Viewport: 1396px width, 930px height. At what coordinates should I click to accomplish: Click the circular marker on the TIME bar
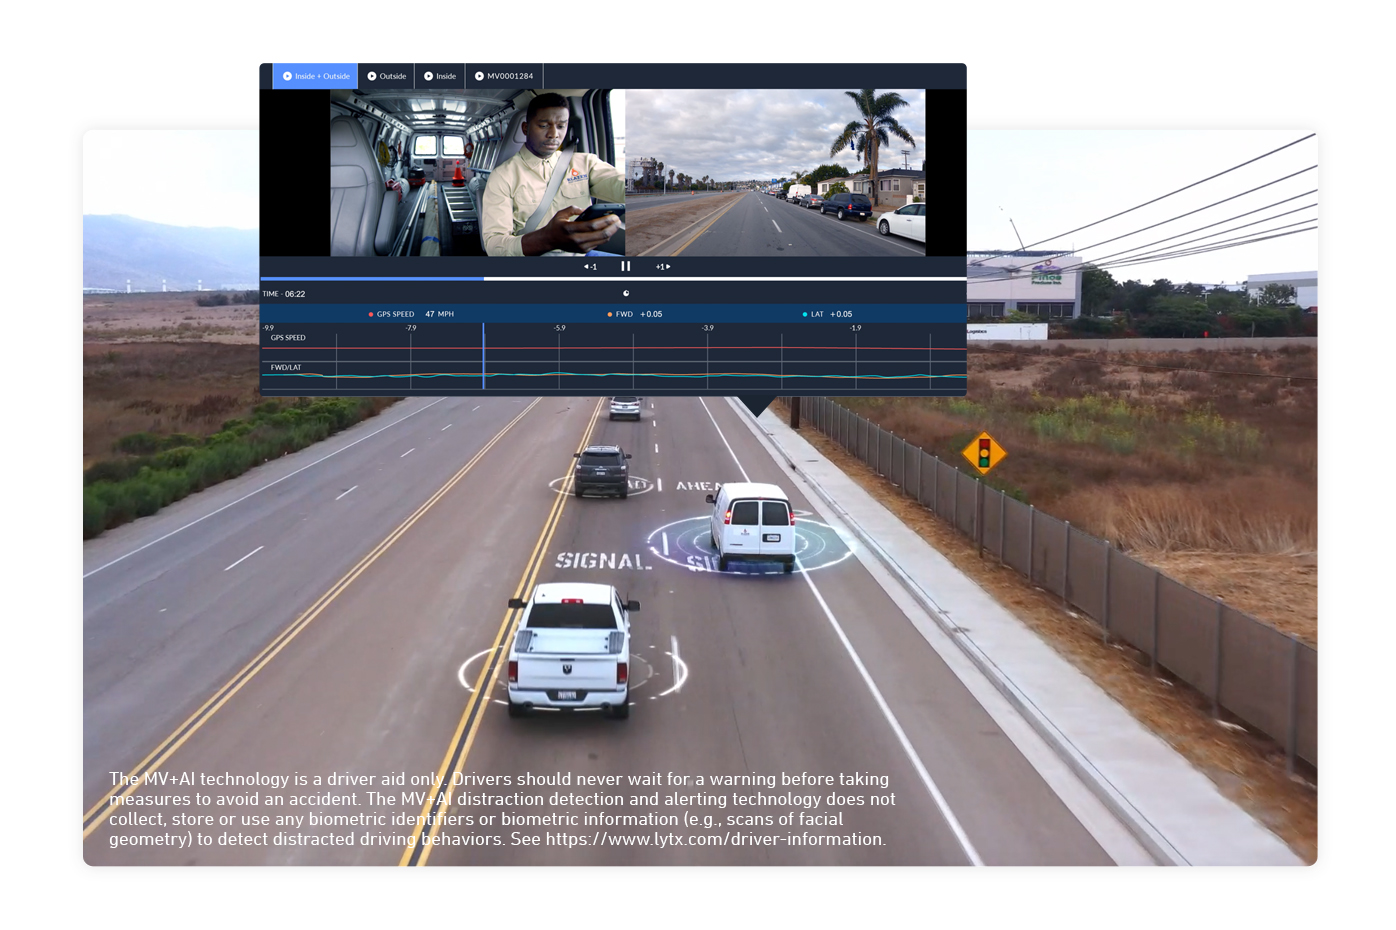[625, 292]
